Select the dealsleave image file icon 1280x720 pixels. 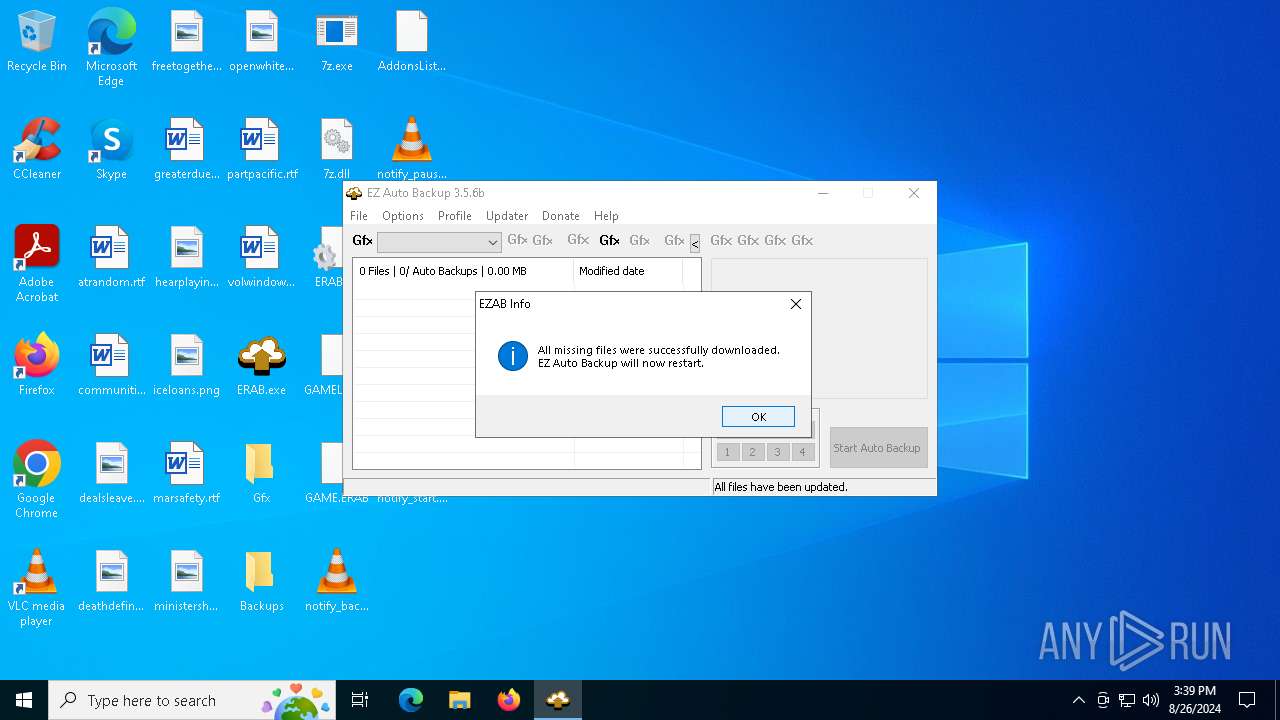click(111, 473)
